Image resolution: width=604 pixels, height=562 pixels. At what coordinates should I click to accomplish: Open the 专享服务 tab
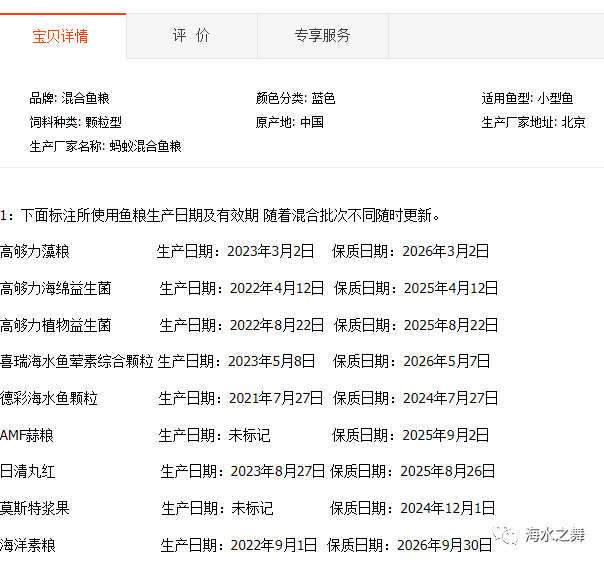point(323,36)
